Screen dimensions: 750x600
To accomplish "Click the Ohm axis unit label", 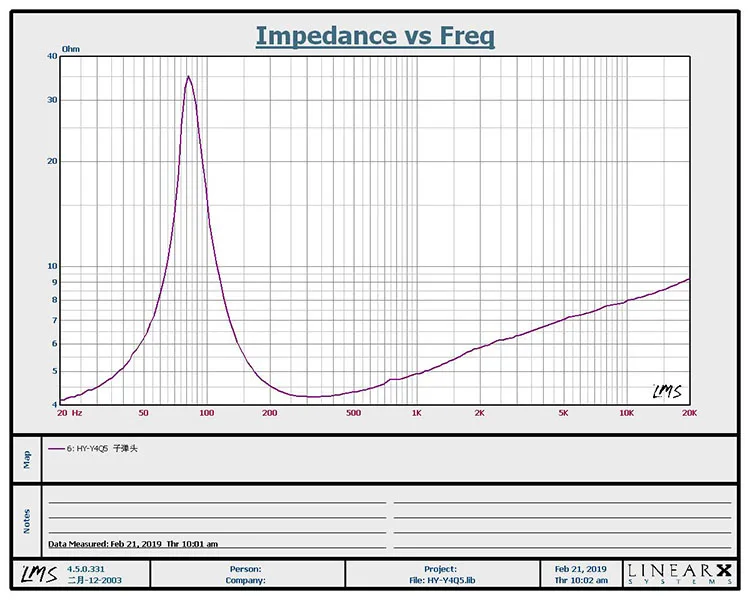I will [71, 49].
